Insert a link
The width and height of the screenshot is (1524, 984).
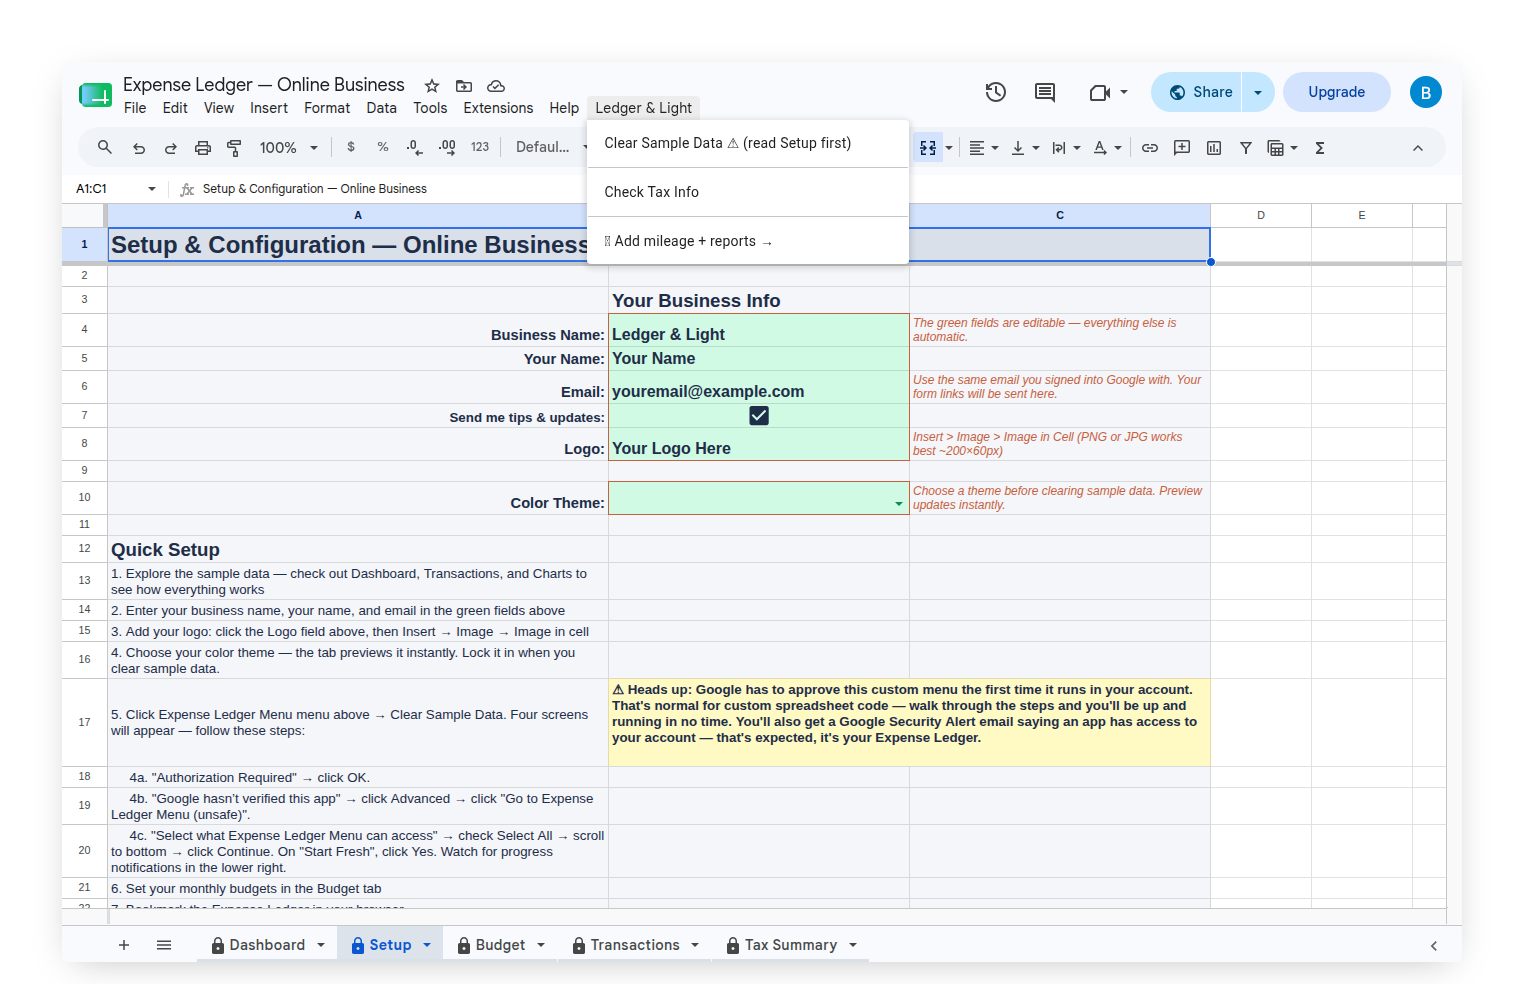[x=1150, y=148]
